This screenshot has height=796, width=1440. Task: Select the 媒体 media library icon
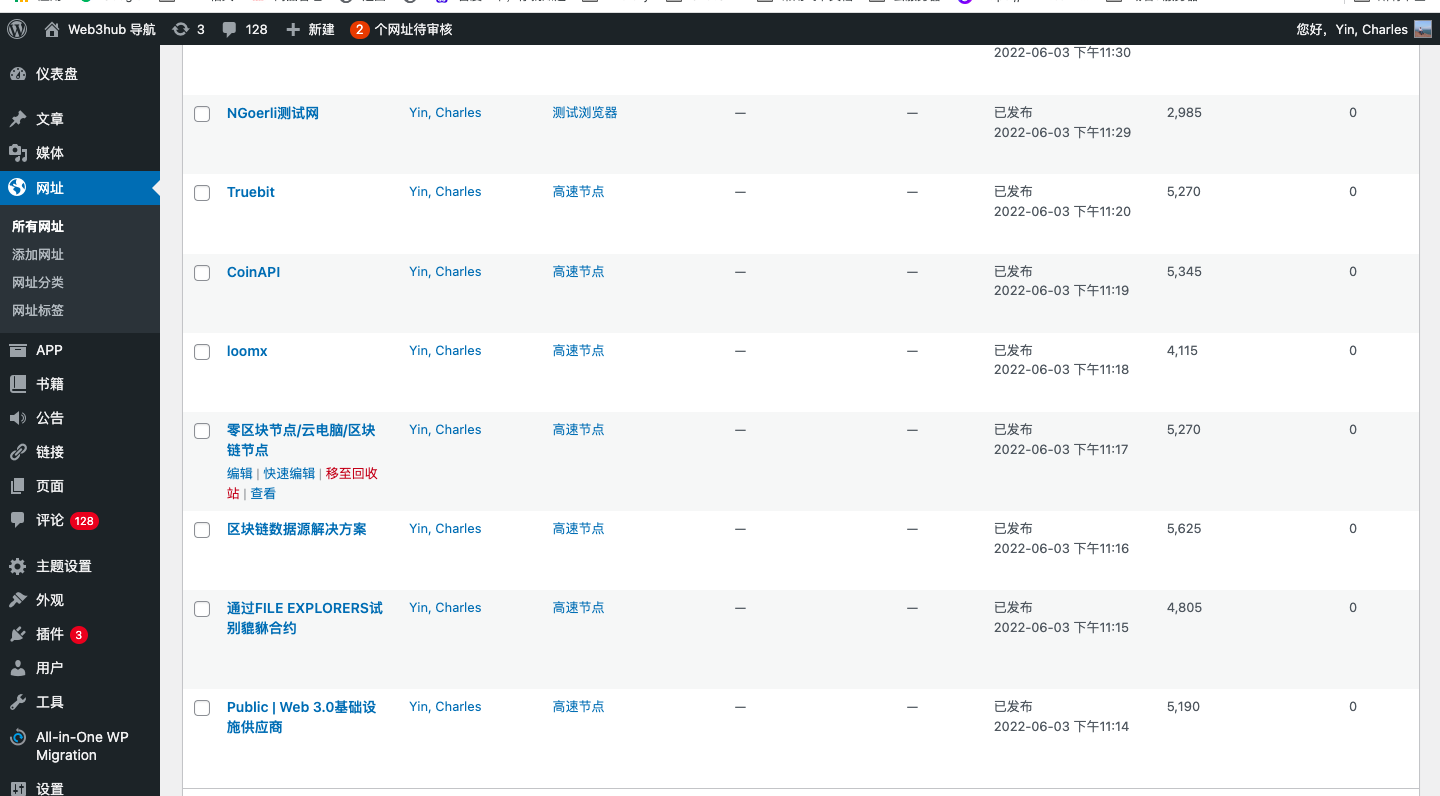click(x=18, y=153)
